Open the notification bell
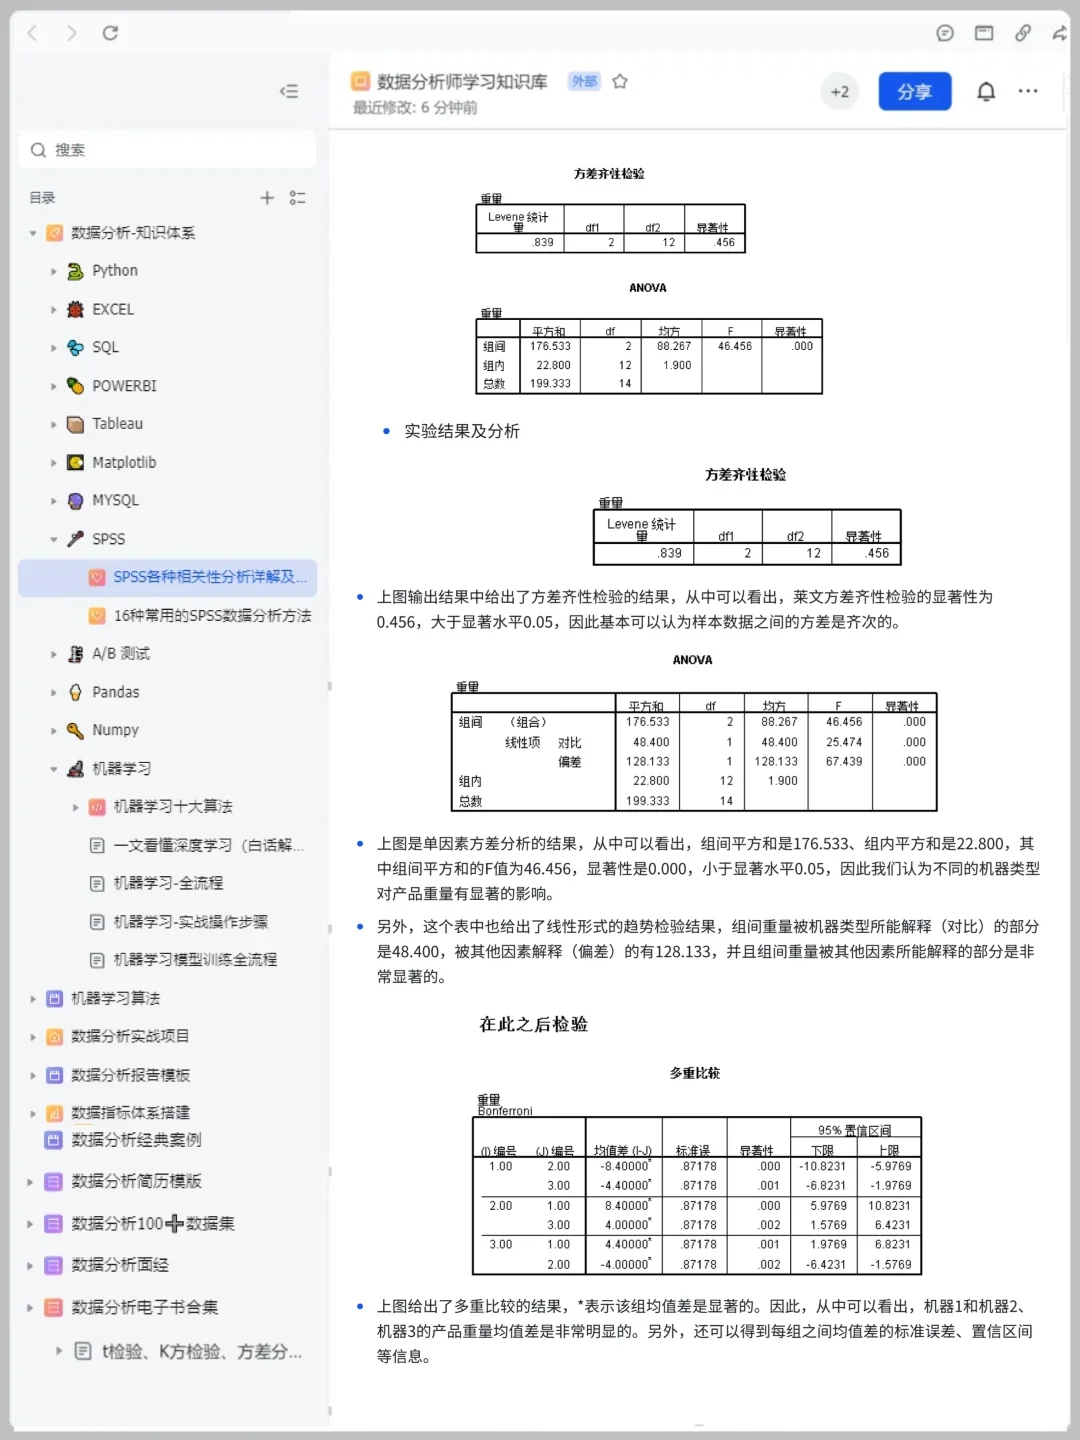 (984, 91)
